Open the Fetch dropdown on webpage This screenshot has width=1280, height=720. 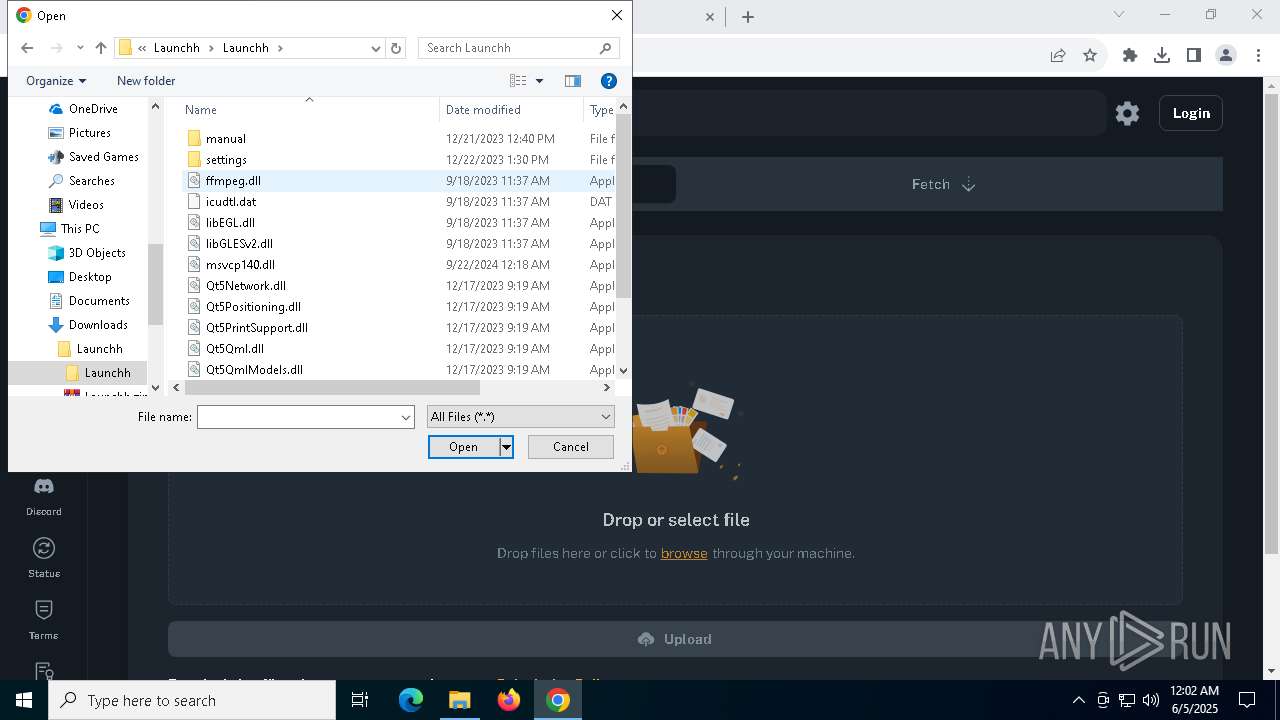[943, 184]
